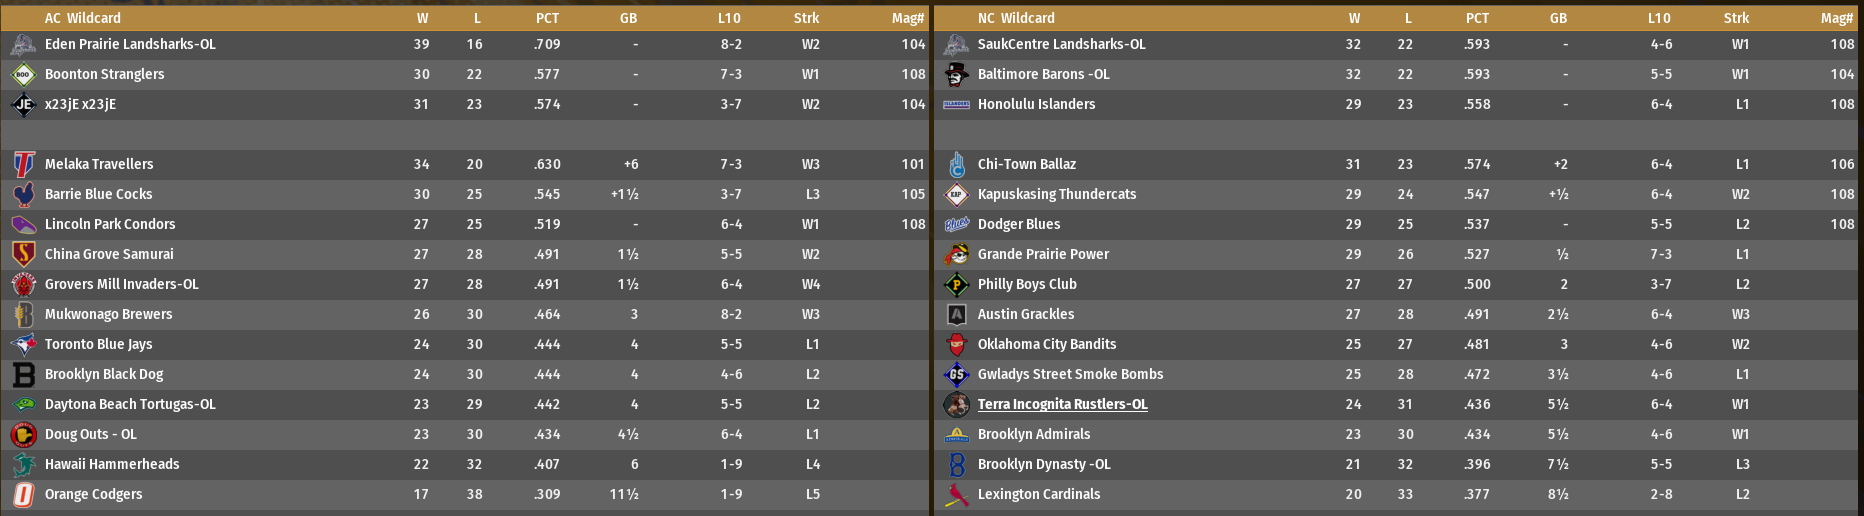
Task: Click the NC Wildcard Mag# column header
Action: tap(1836, 18)
